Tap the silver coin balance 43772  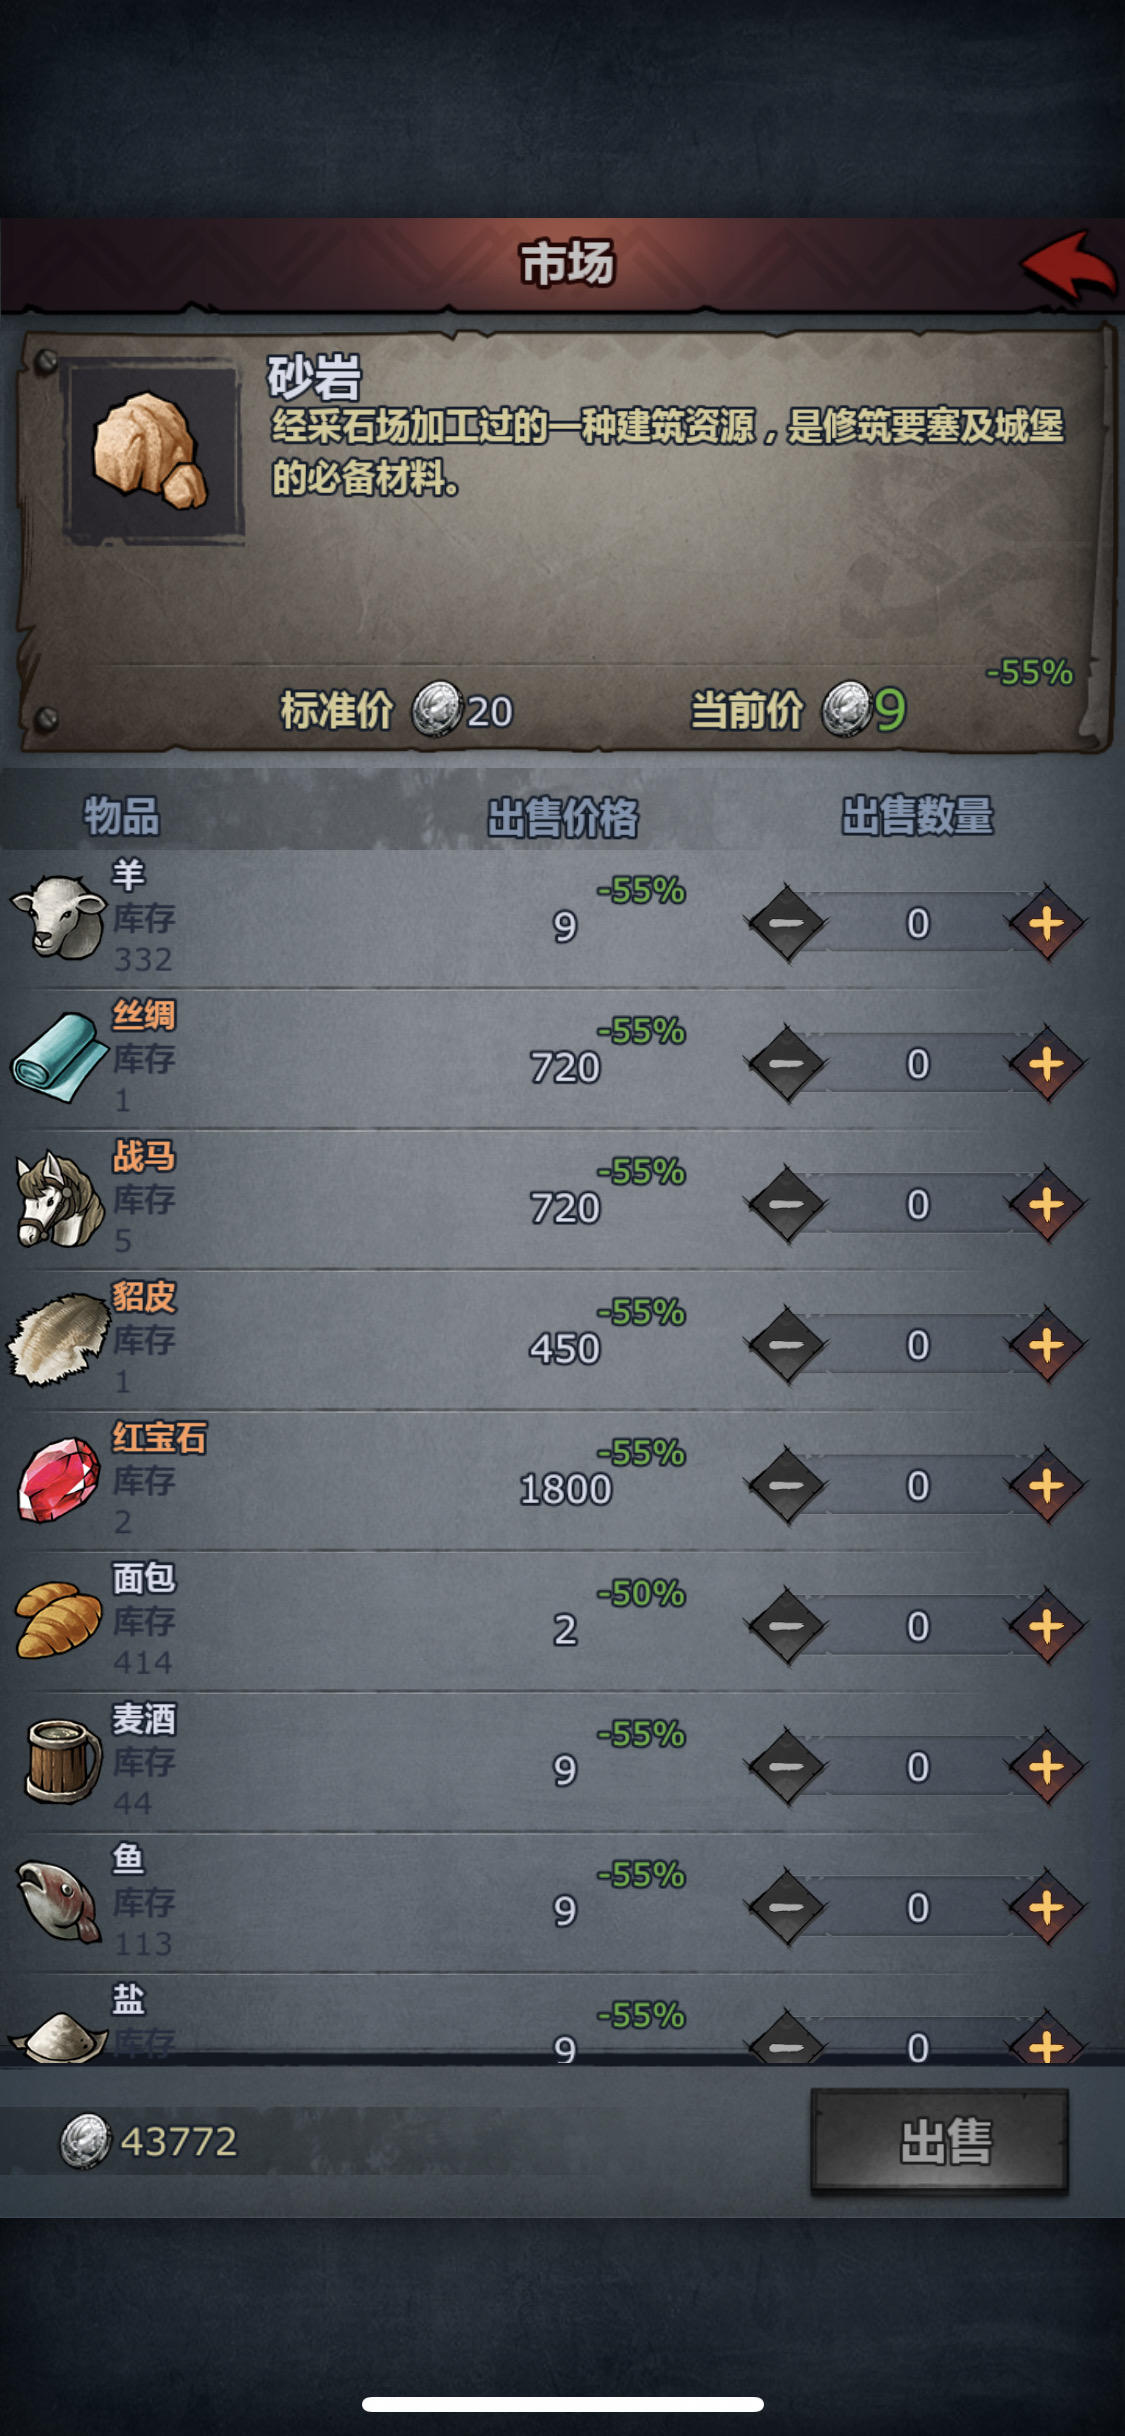click(150, 2141)
